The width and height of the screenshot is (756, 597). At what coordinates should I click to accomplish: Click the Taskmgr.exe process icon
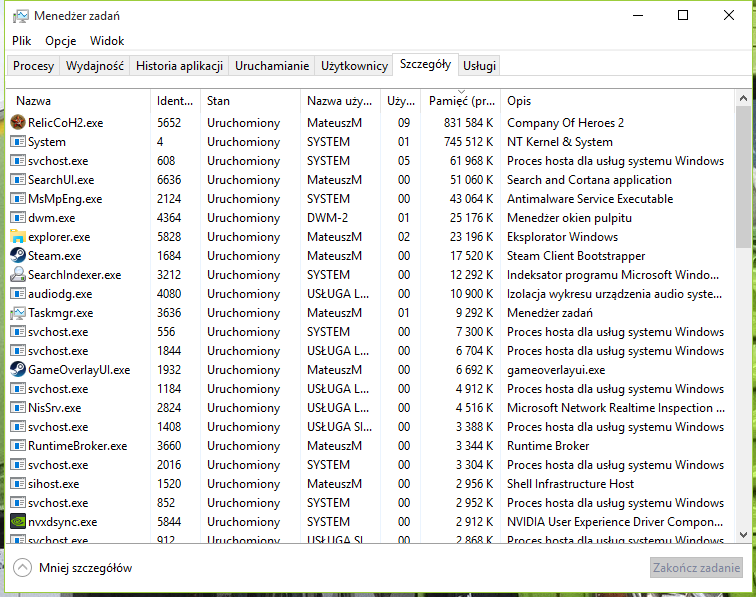(x=18, y=312)
